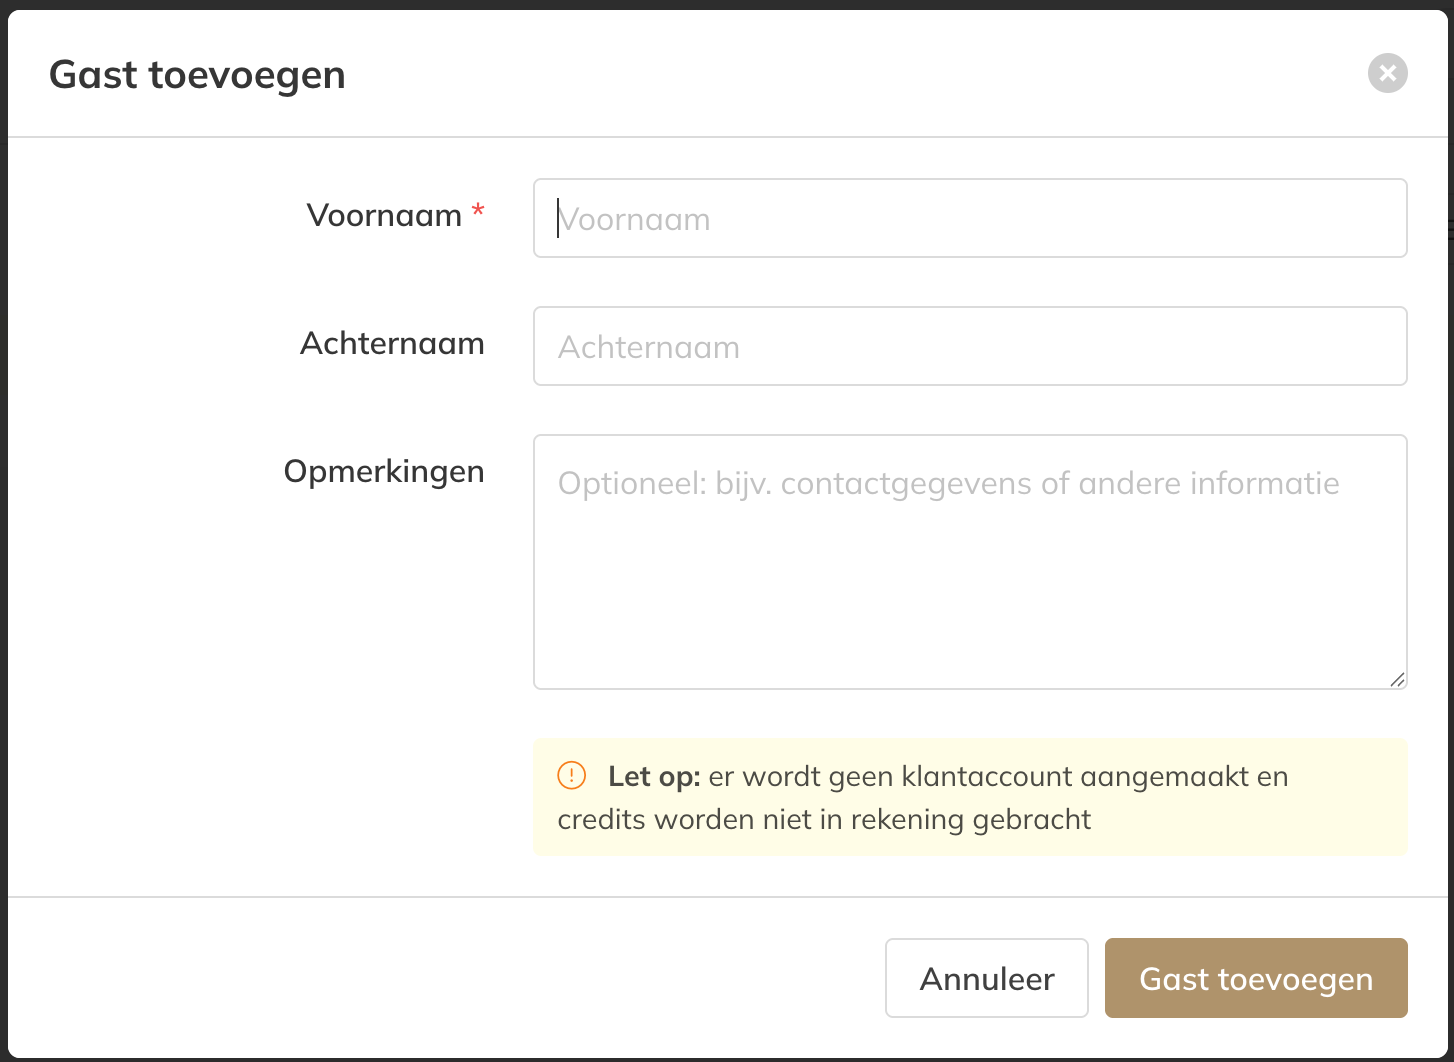Click the Opmerkingen field label
Viewport: 1454px width, 1062px height.
point(384,471)
